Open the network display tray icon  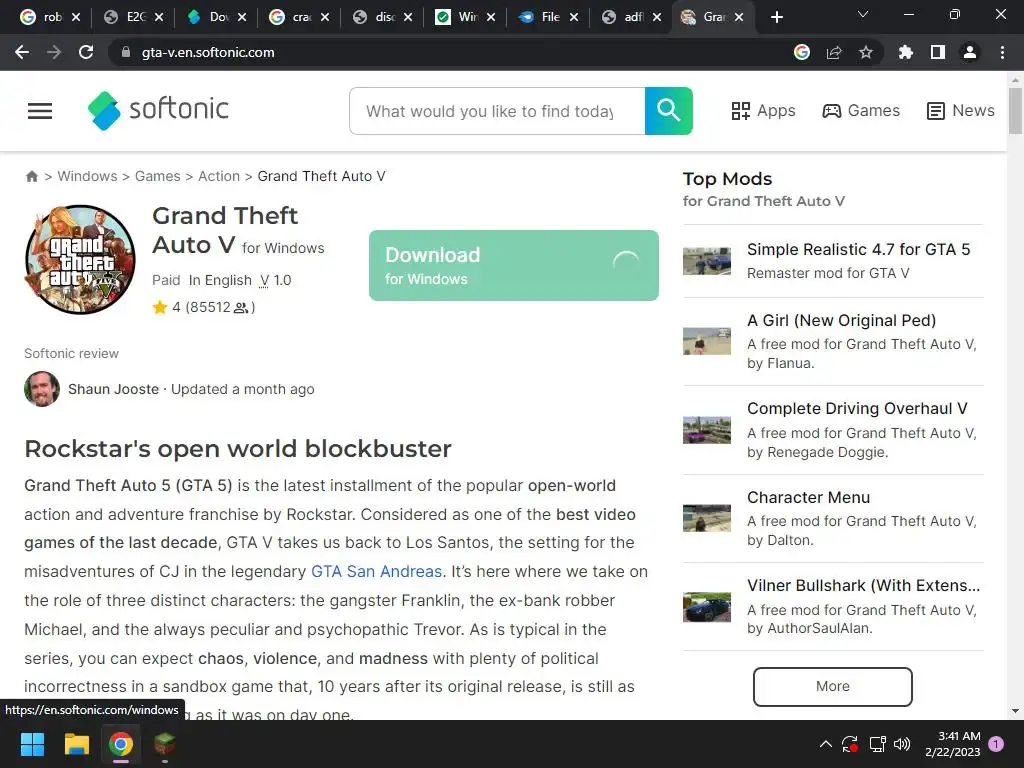[877, 744]
